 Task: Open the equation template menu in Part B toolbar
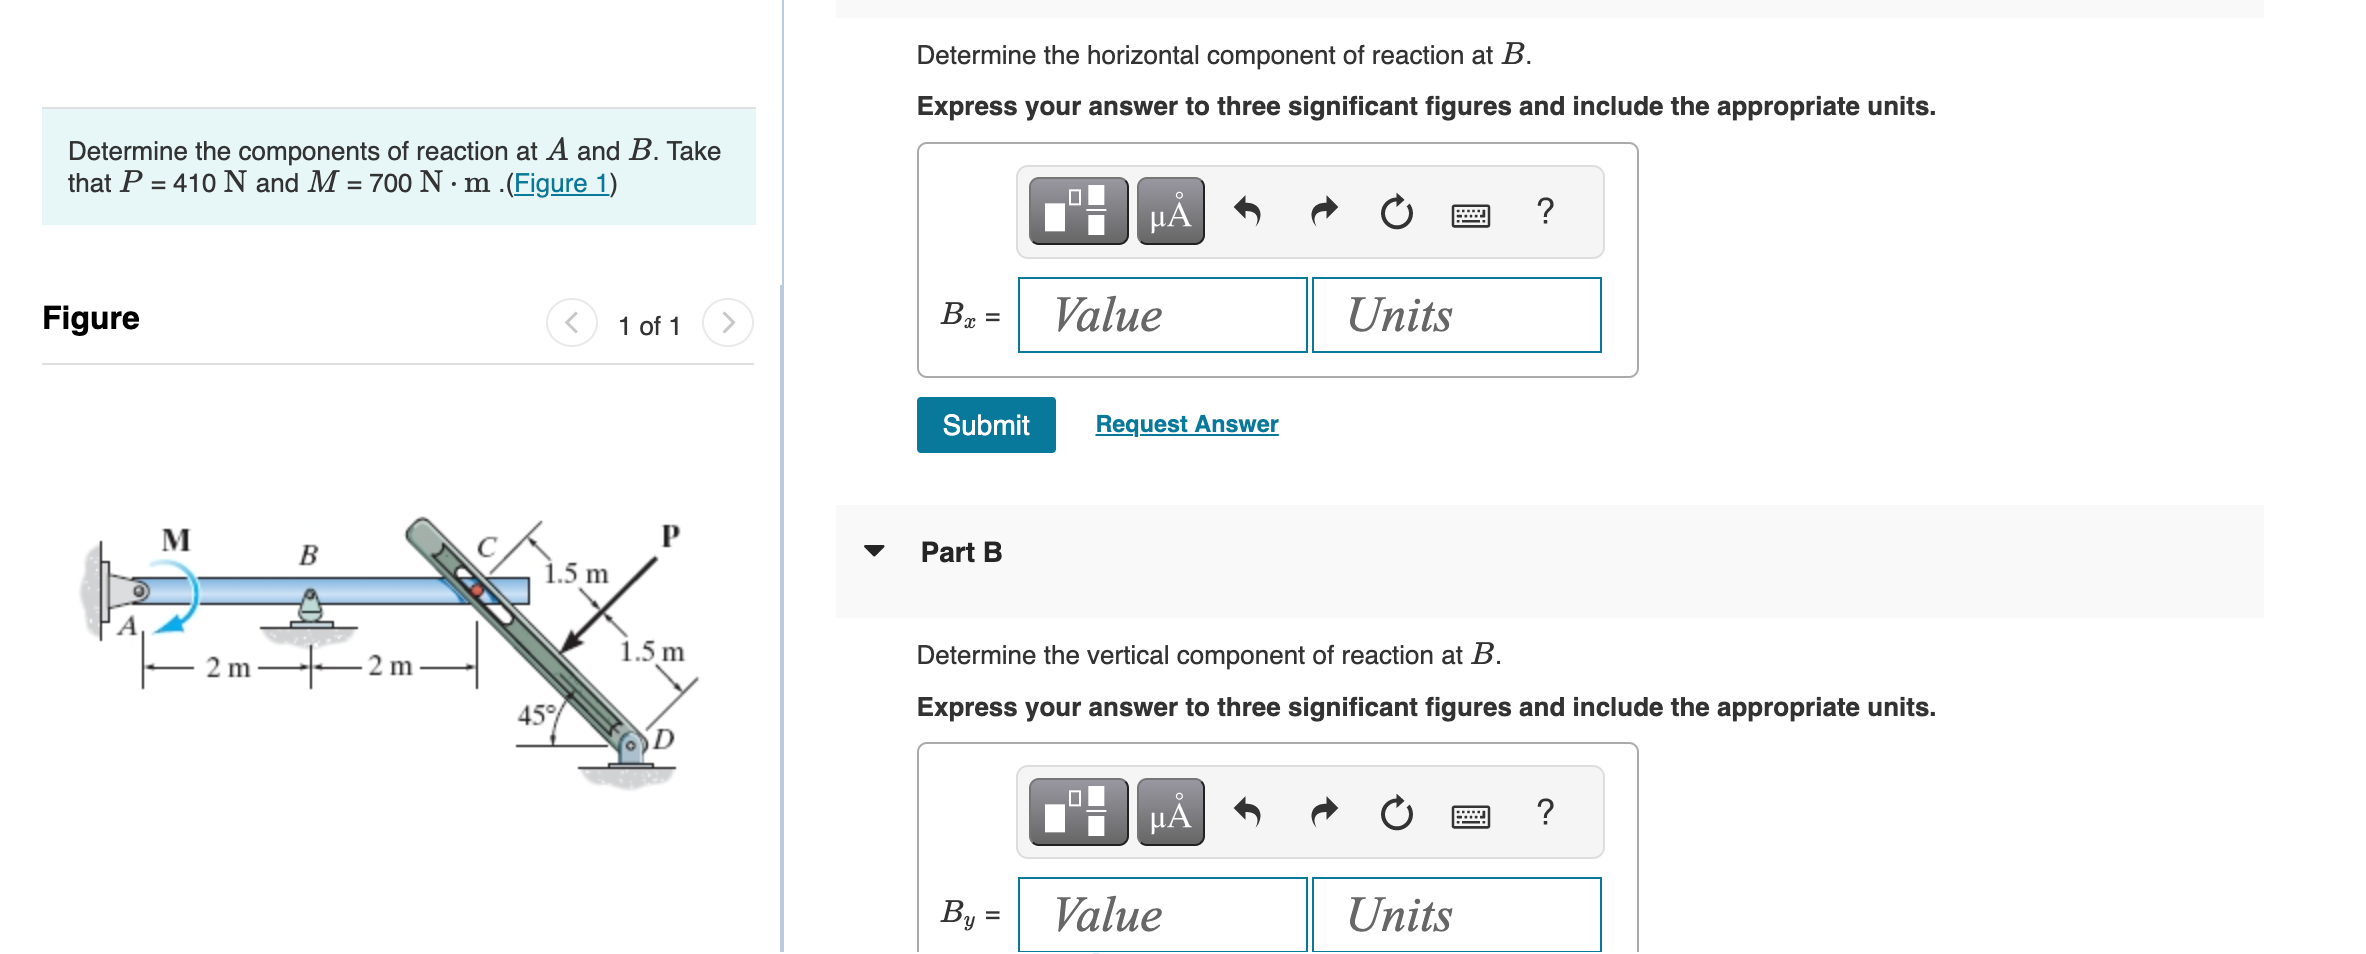pyautogui.click(x=1076, y=812)
